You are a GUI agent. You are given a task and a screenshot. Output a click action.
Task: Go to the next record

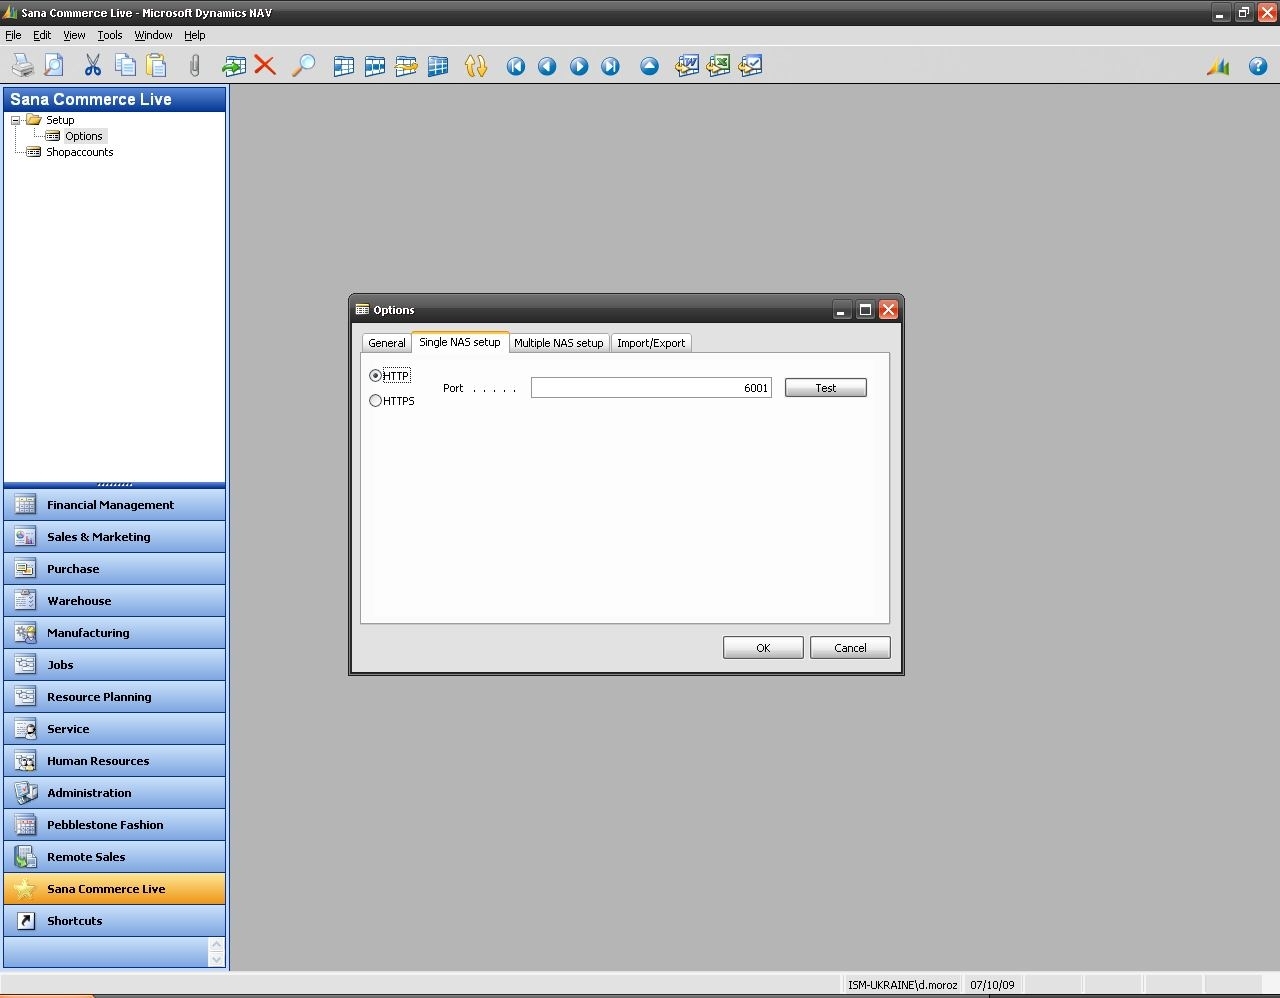point(579,66)
